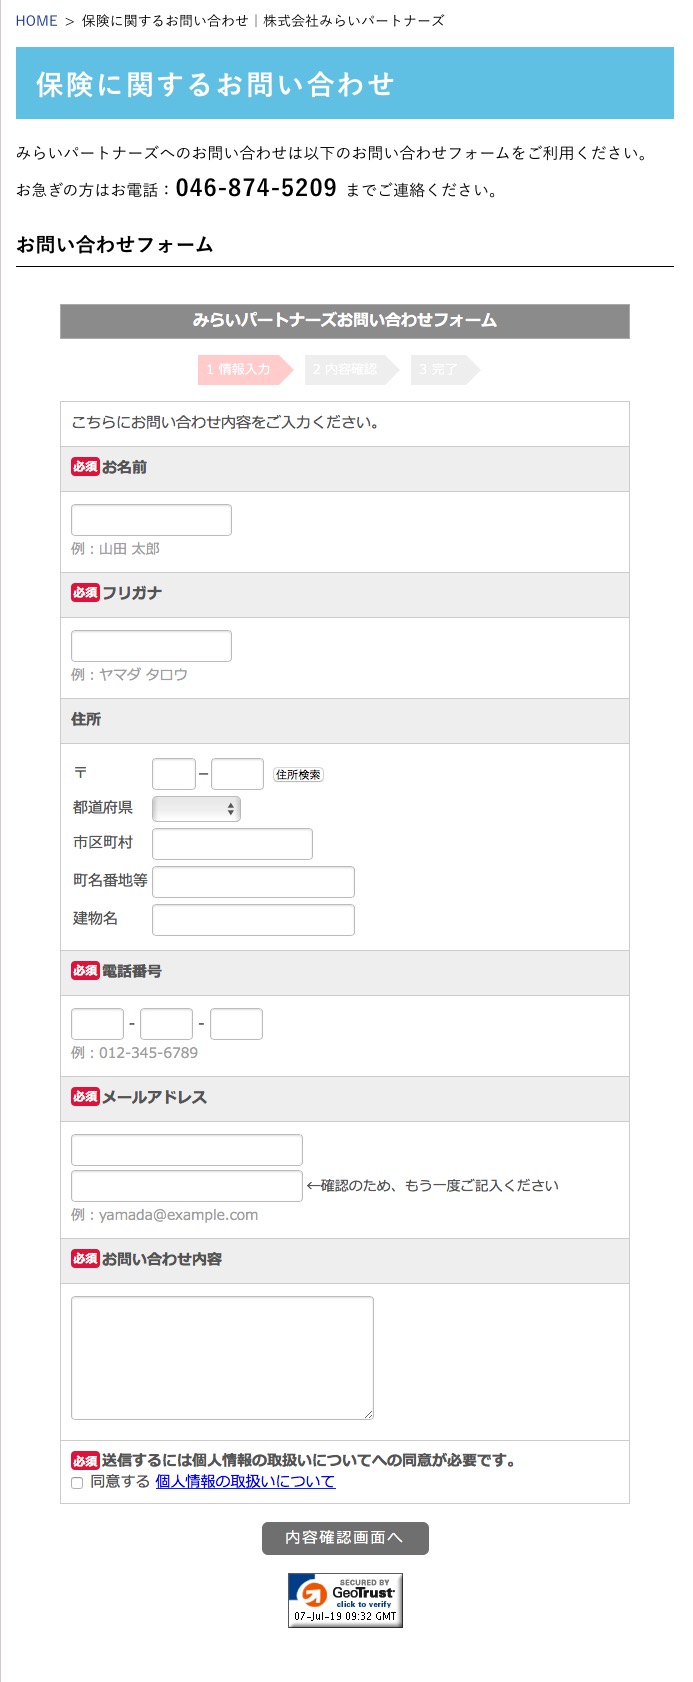Click the second postal code box
Viewport: 693px width, 1682px height.
pyautogui.click(x=237, y=774)
